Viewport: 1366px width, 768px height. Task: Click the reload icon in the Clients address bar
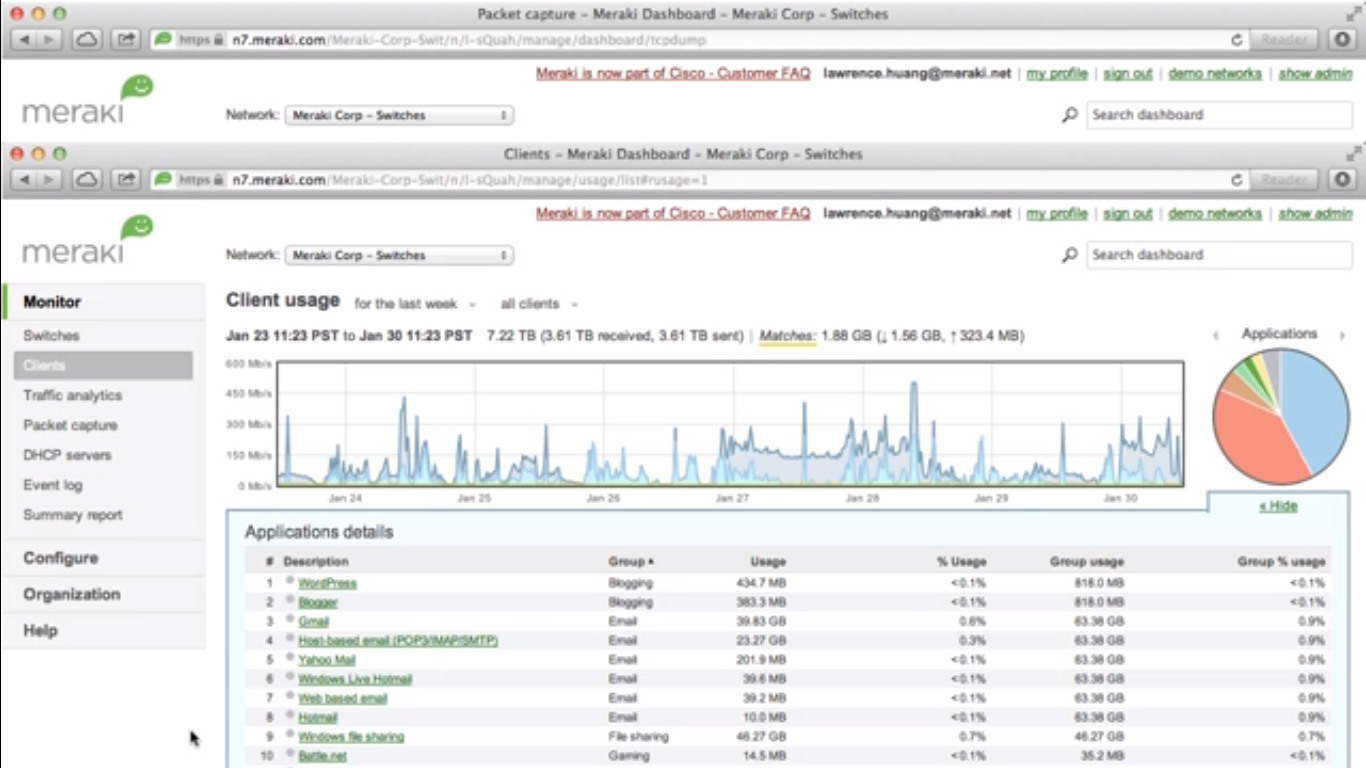tap(1237, 180)
